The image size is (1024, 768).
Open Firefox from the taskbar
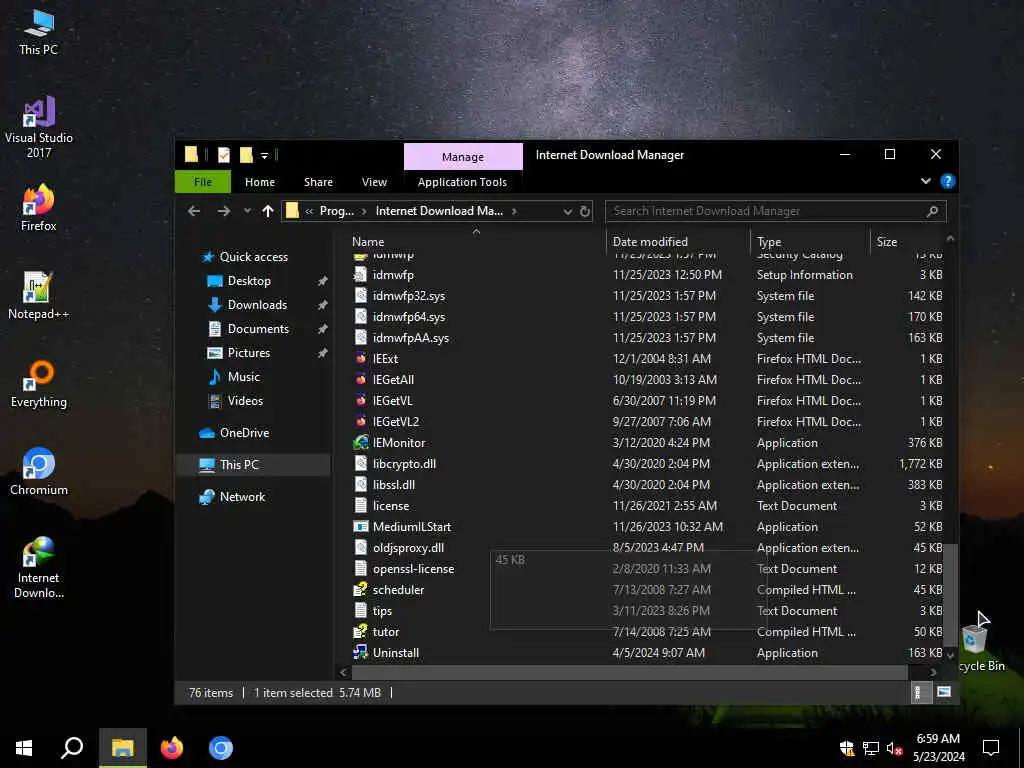(172, 748)
